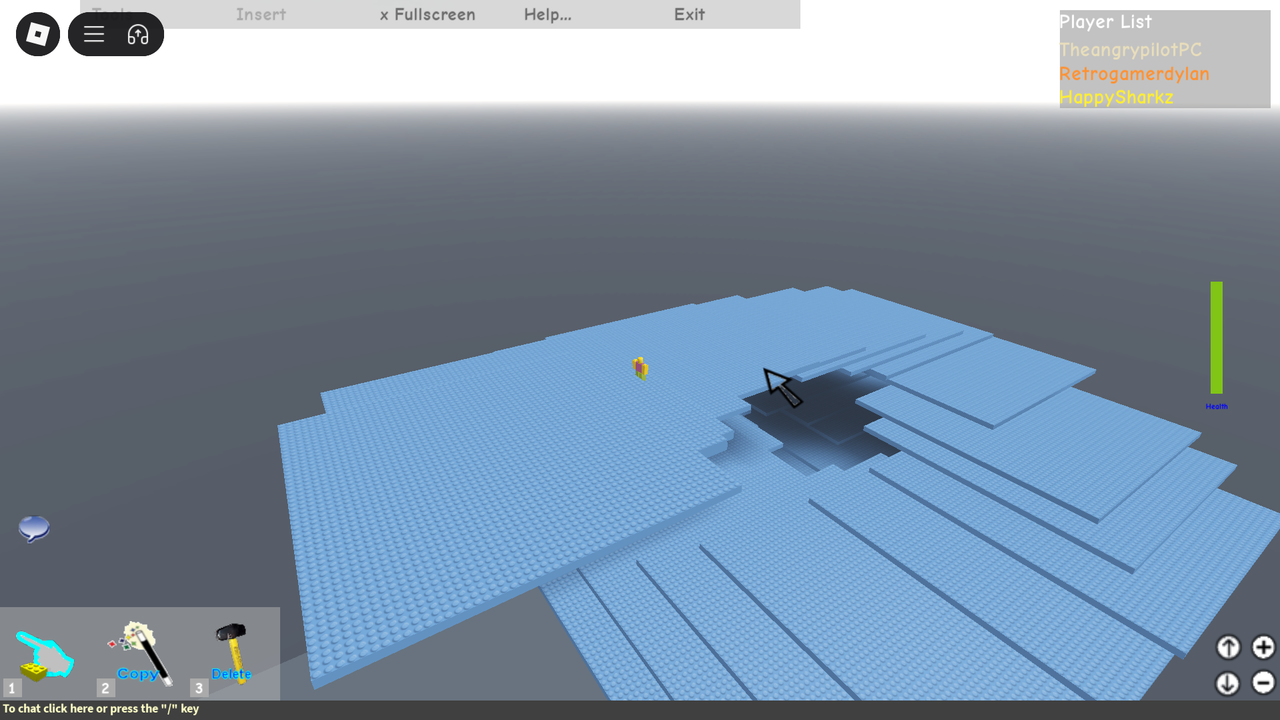Zoom in with the plus button

1264,647
